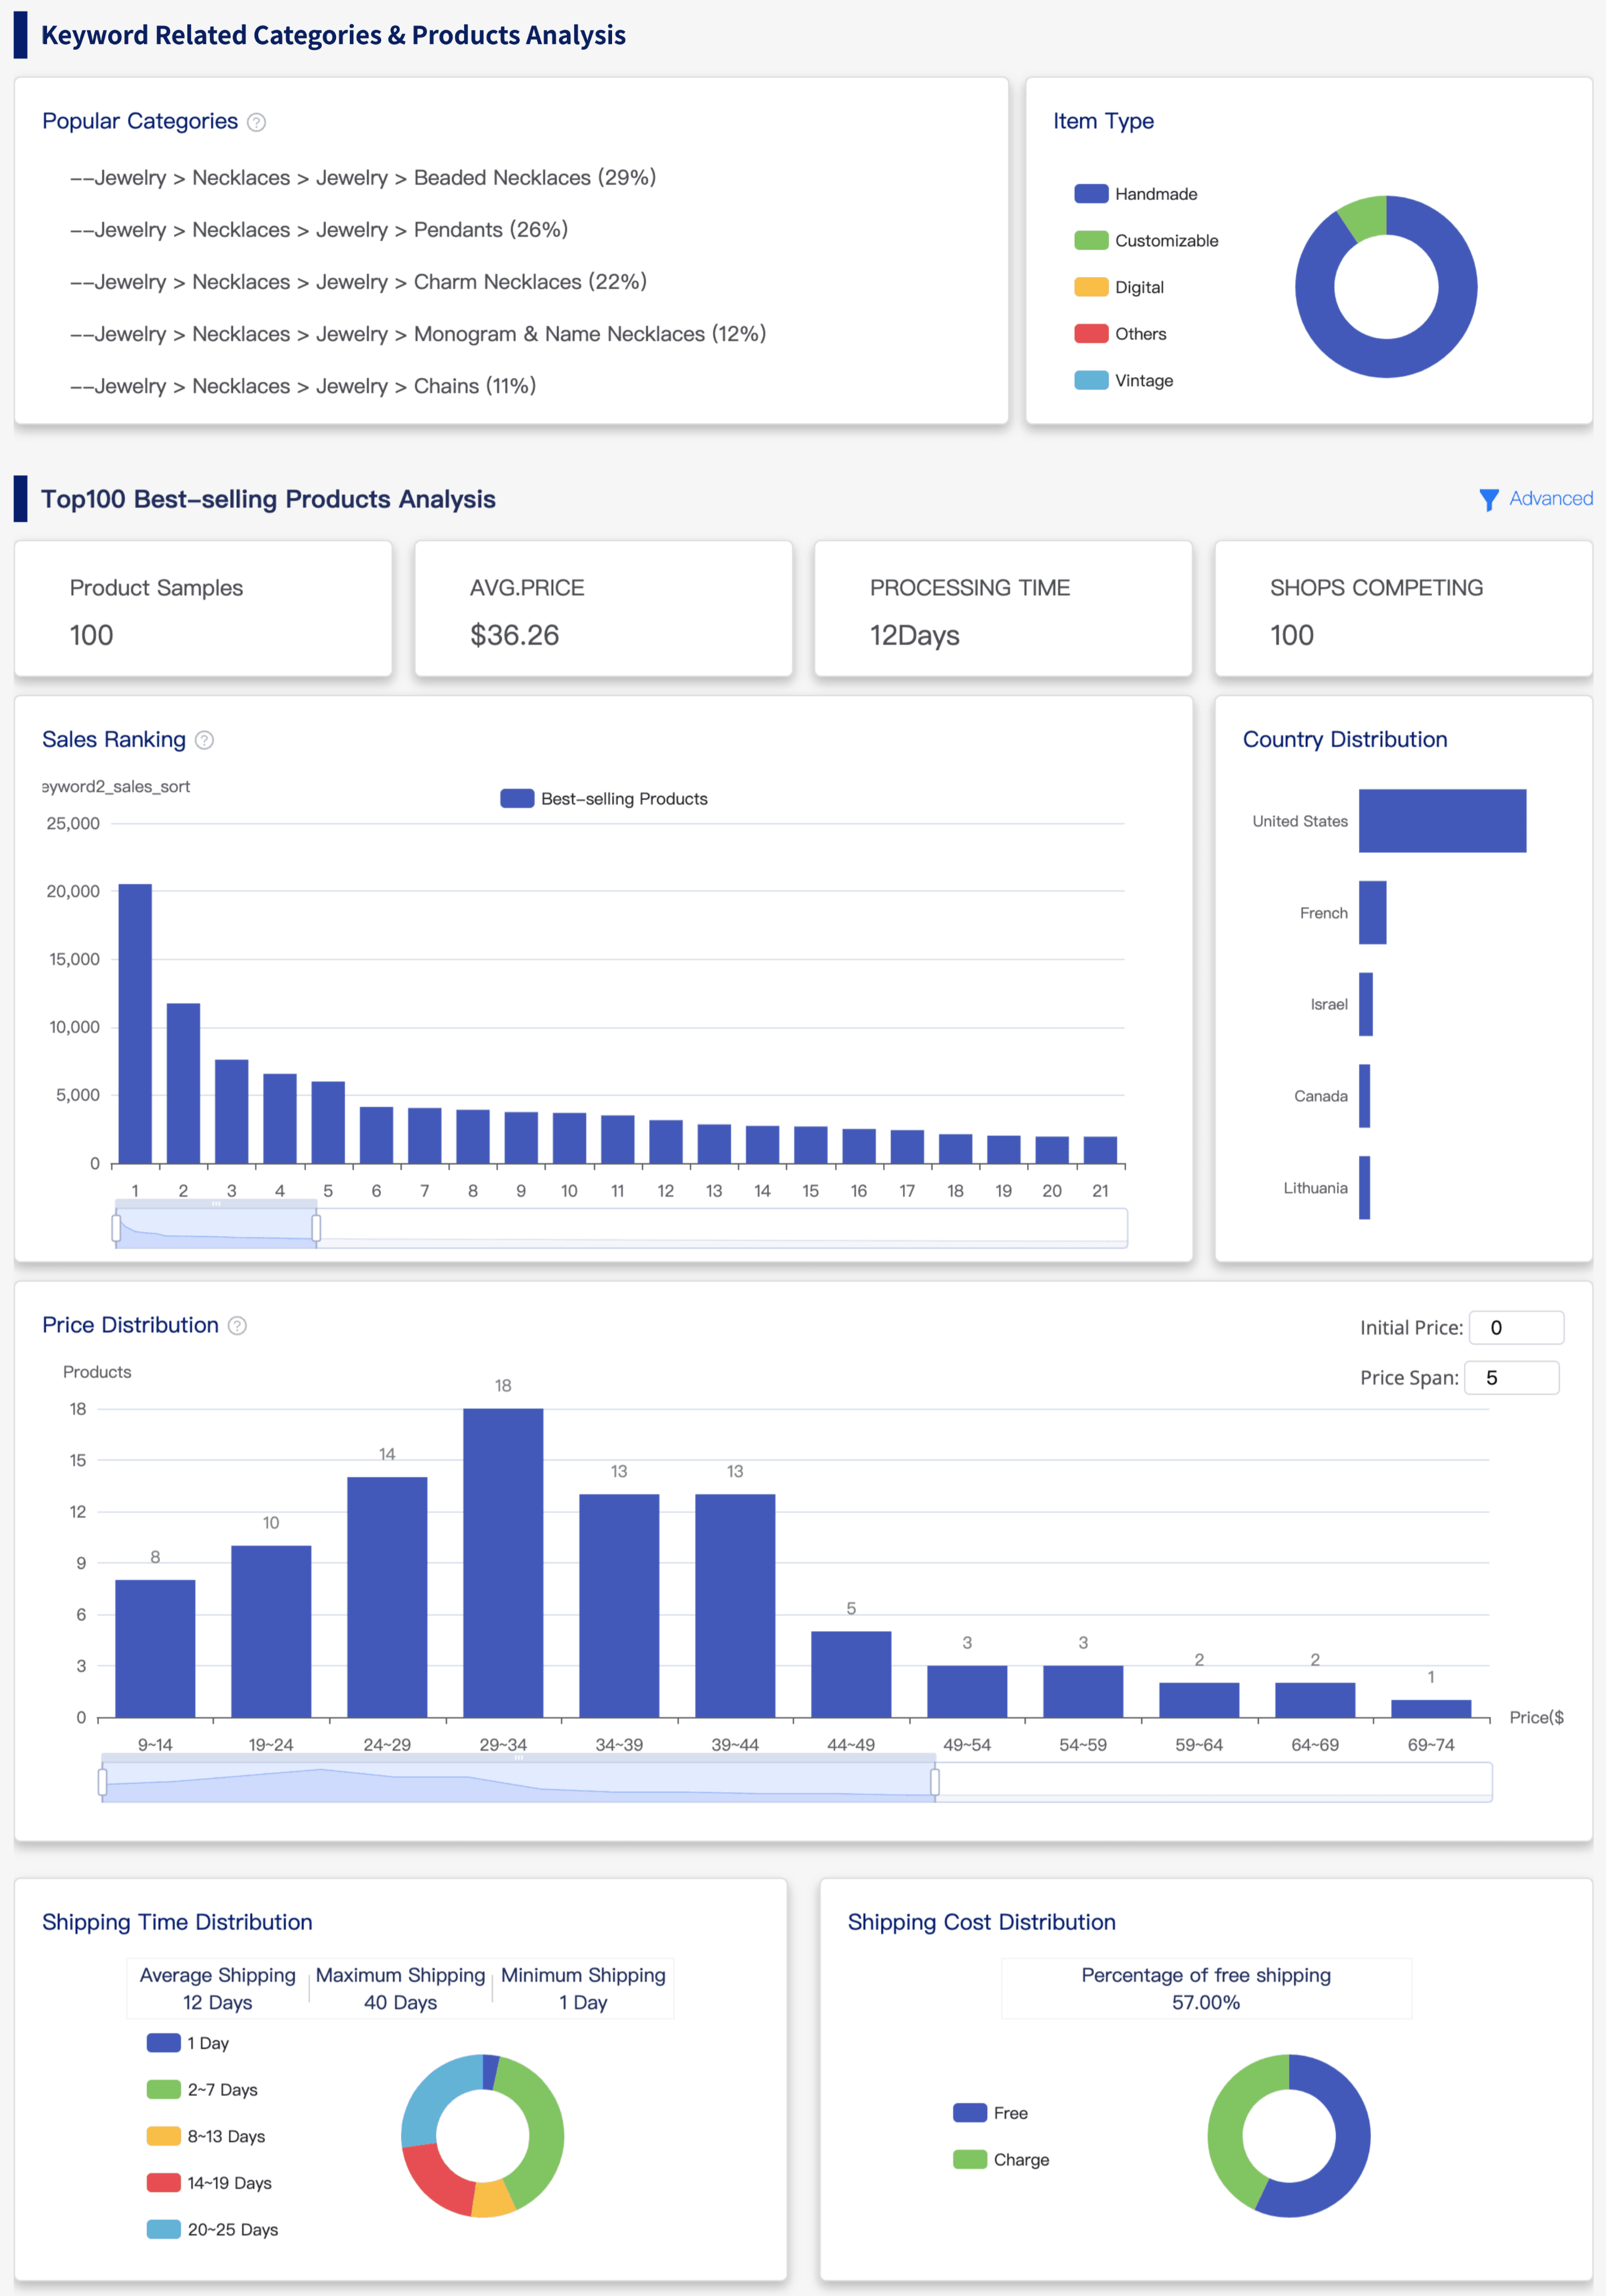The height and width of the screenshot is (2296, 1606).
Task: Toggle Best-selling Products legend marker
Action: click(517, 798)
